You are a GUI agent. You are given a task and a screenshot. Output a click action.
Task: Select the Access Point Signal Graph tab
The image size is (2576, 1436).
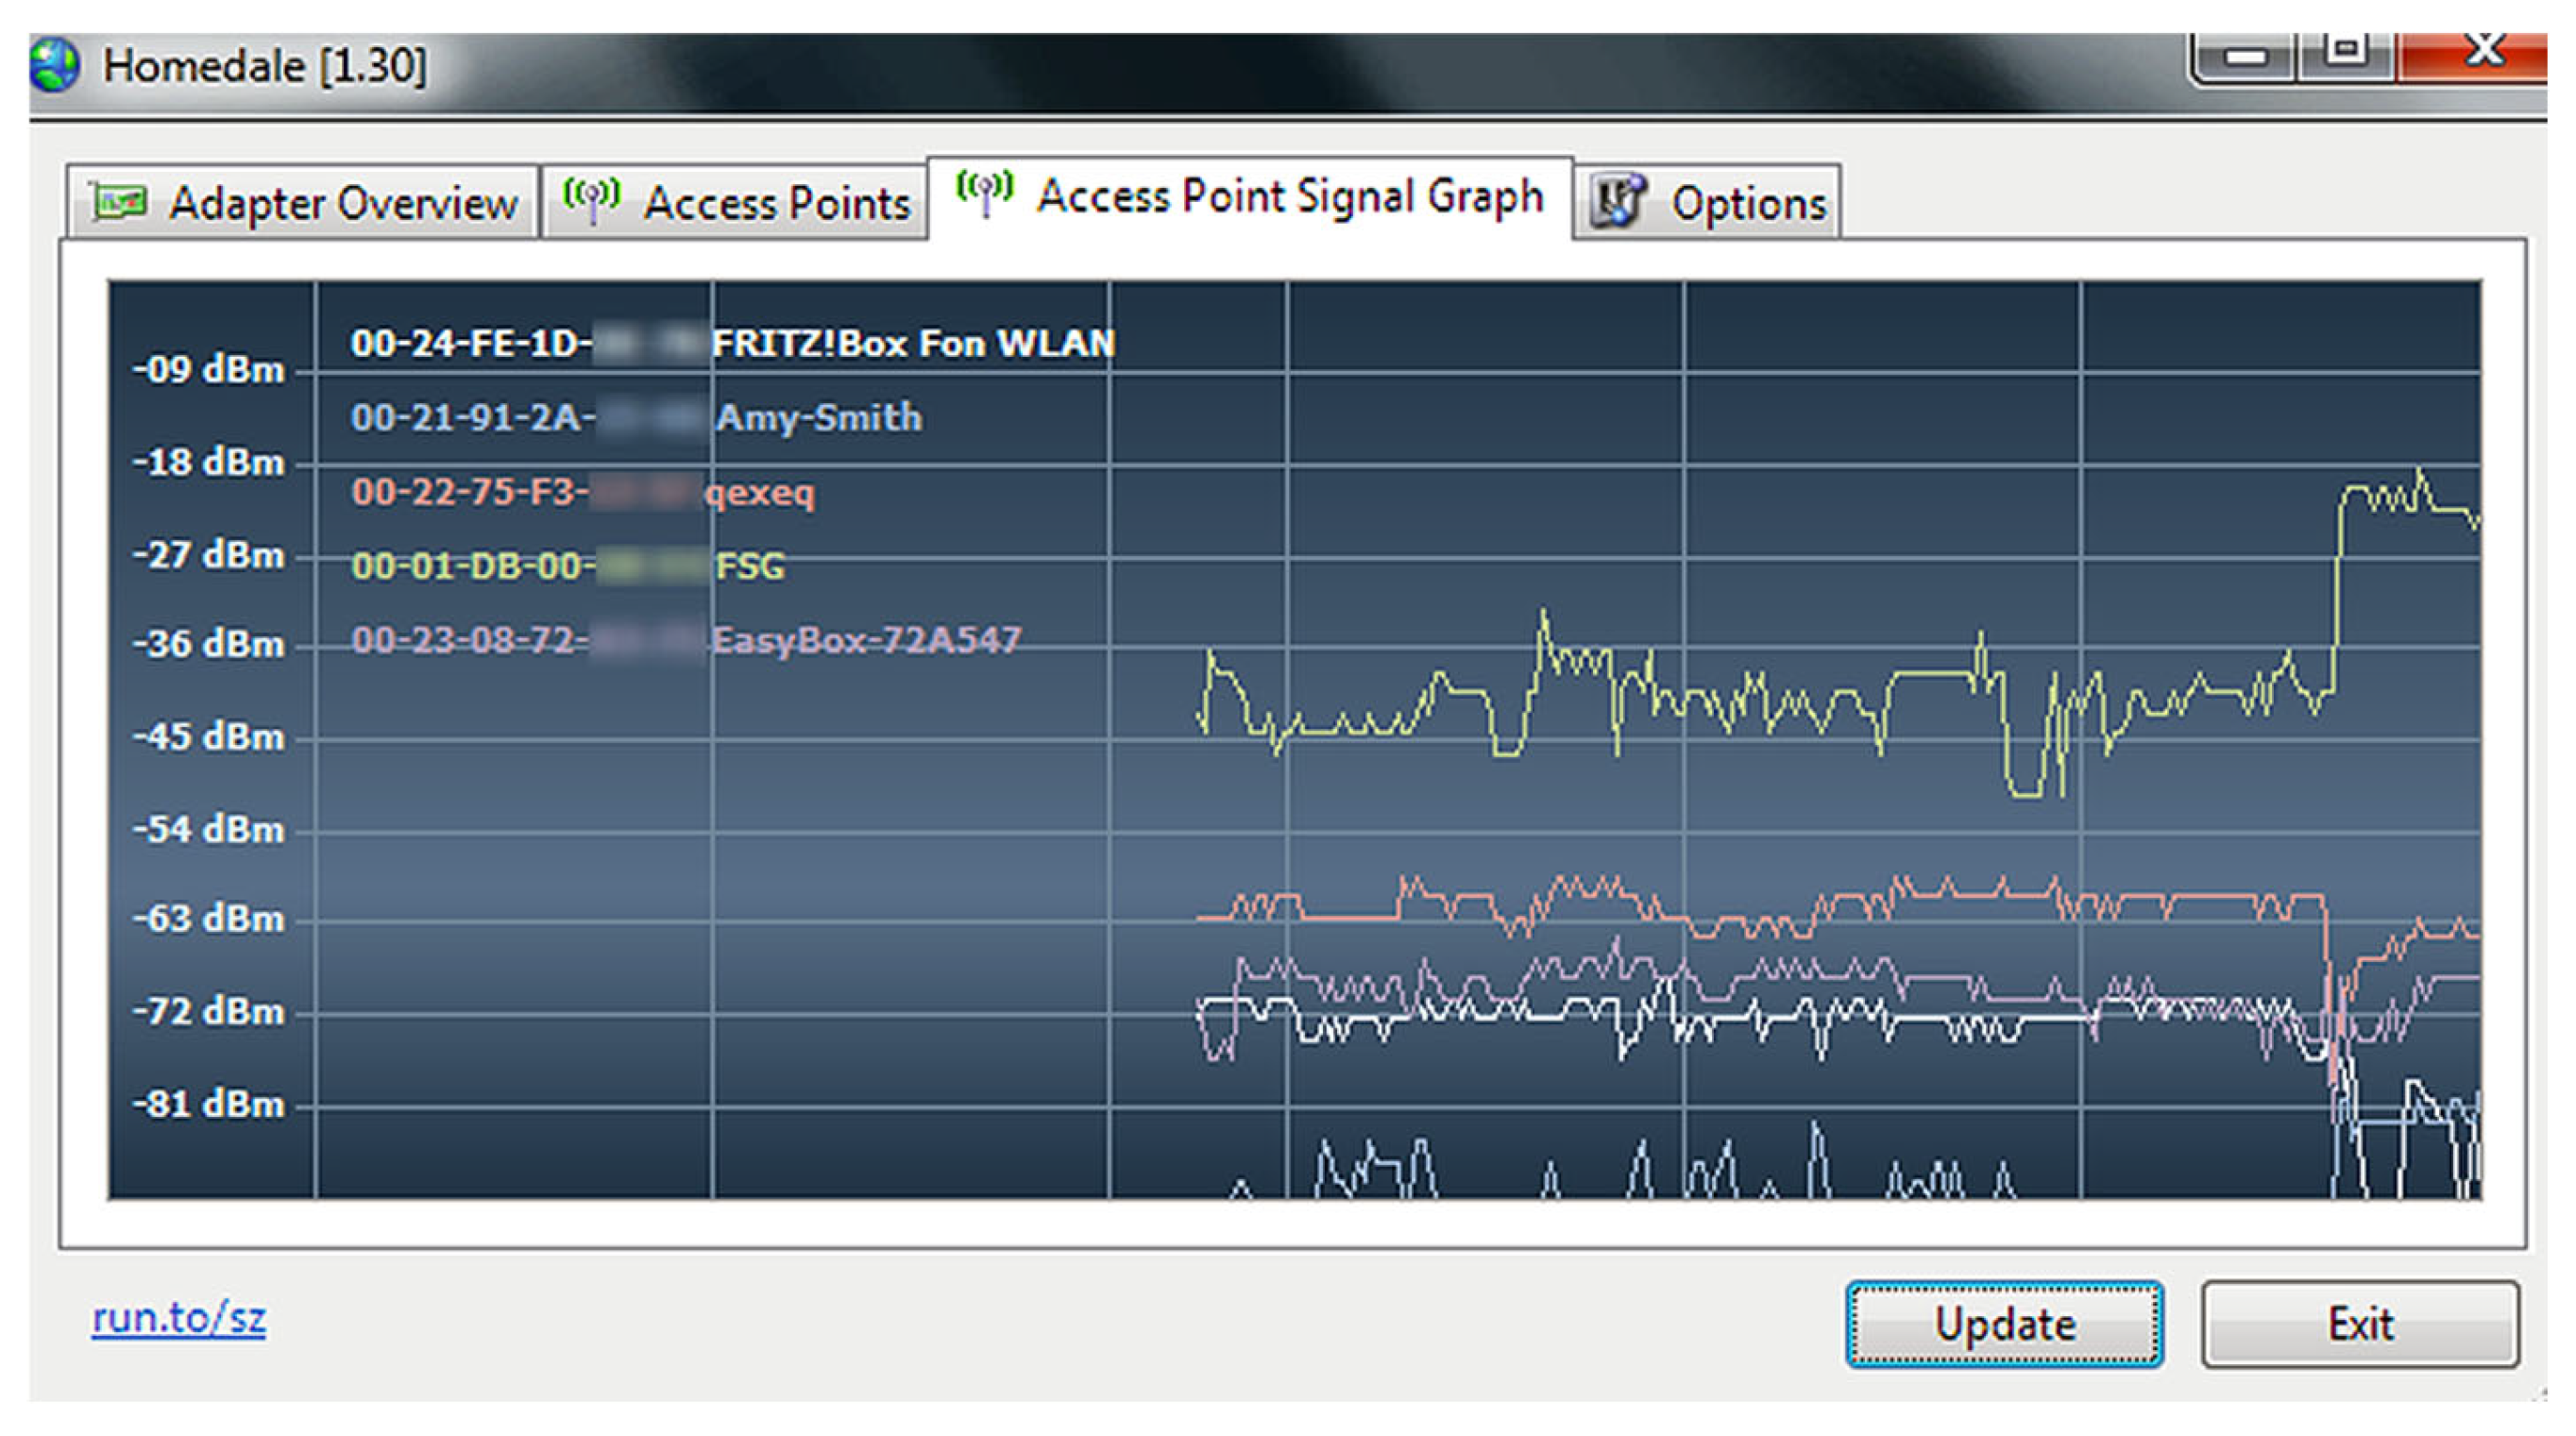click(1289, 196)
